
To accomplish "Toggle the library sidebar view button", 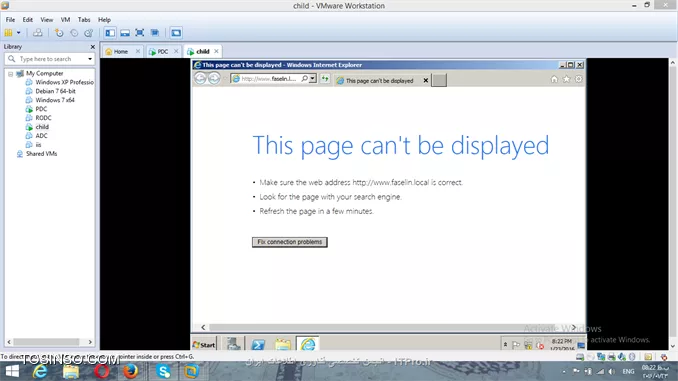I will pos(110,33).
